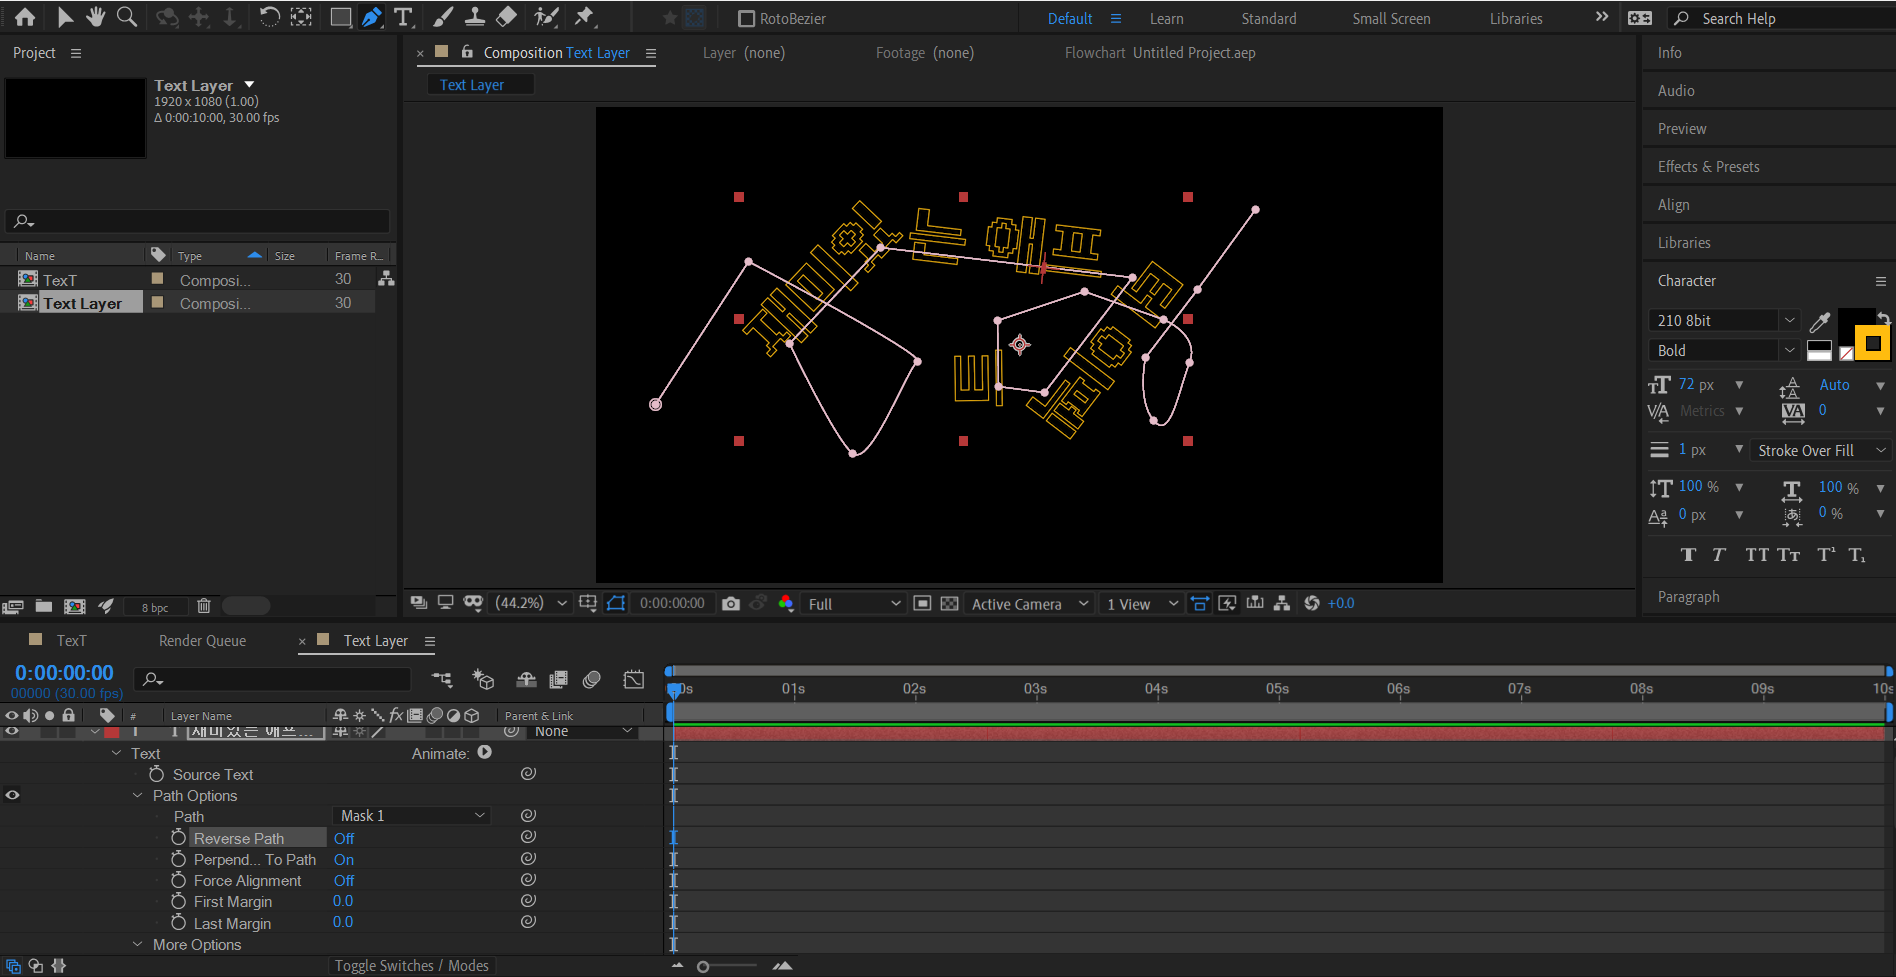Toggle the mask and shape path visibility button
The height and width of the screenshot is (977, 1896).
pyautogui.click(x=616, y=603)
